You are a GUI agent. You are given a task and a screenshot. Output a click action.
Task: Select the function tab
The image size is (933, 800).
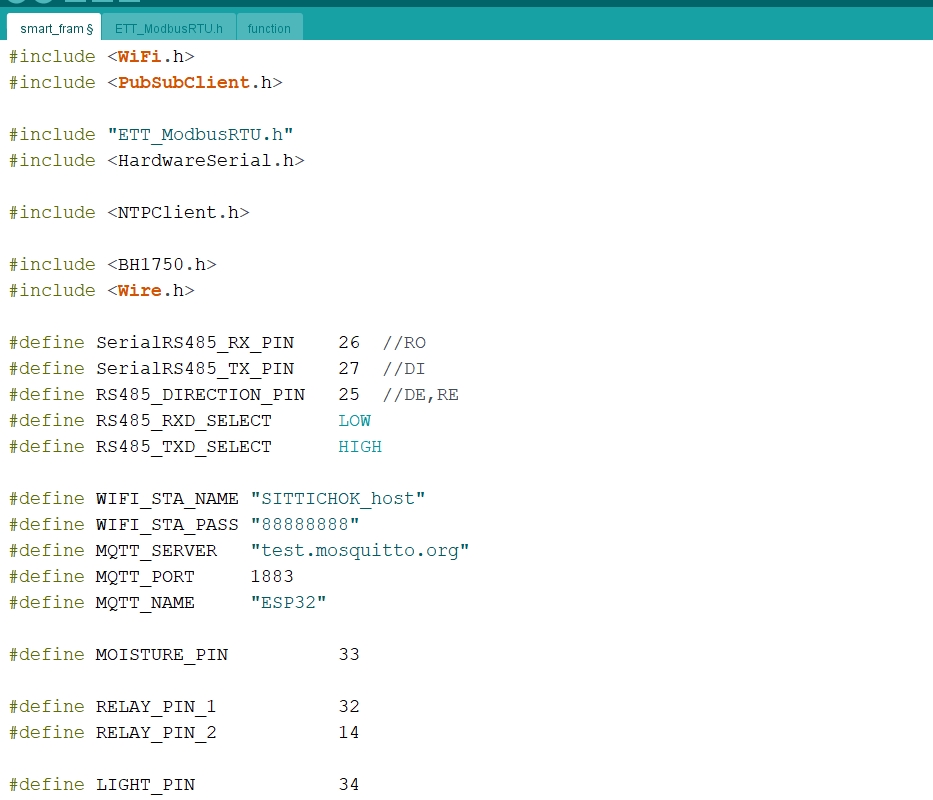coord(269,28)
